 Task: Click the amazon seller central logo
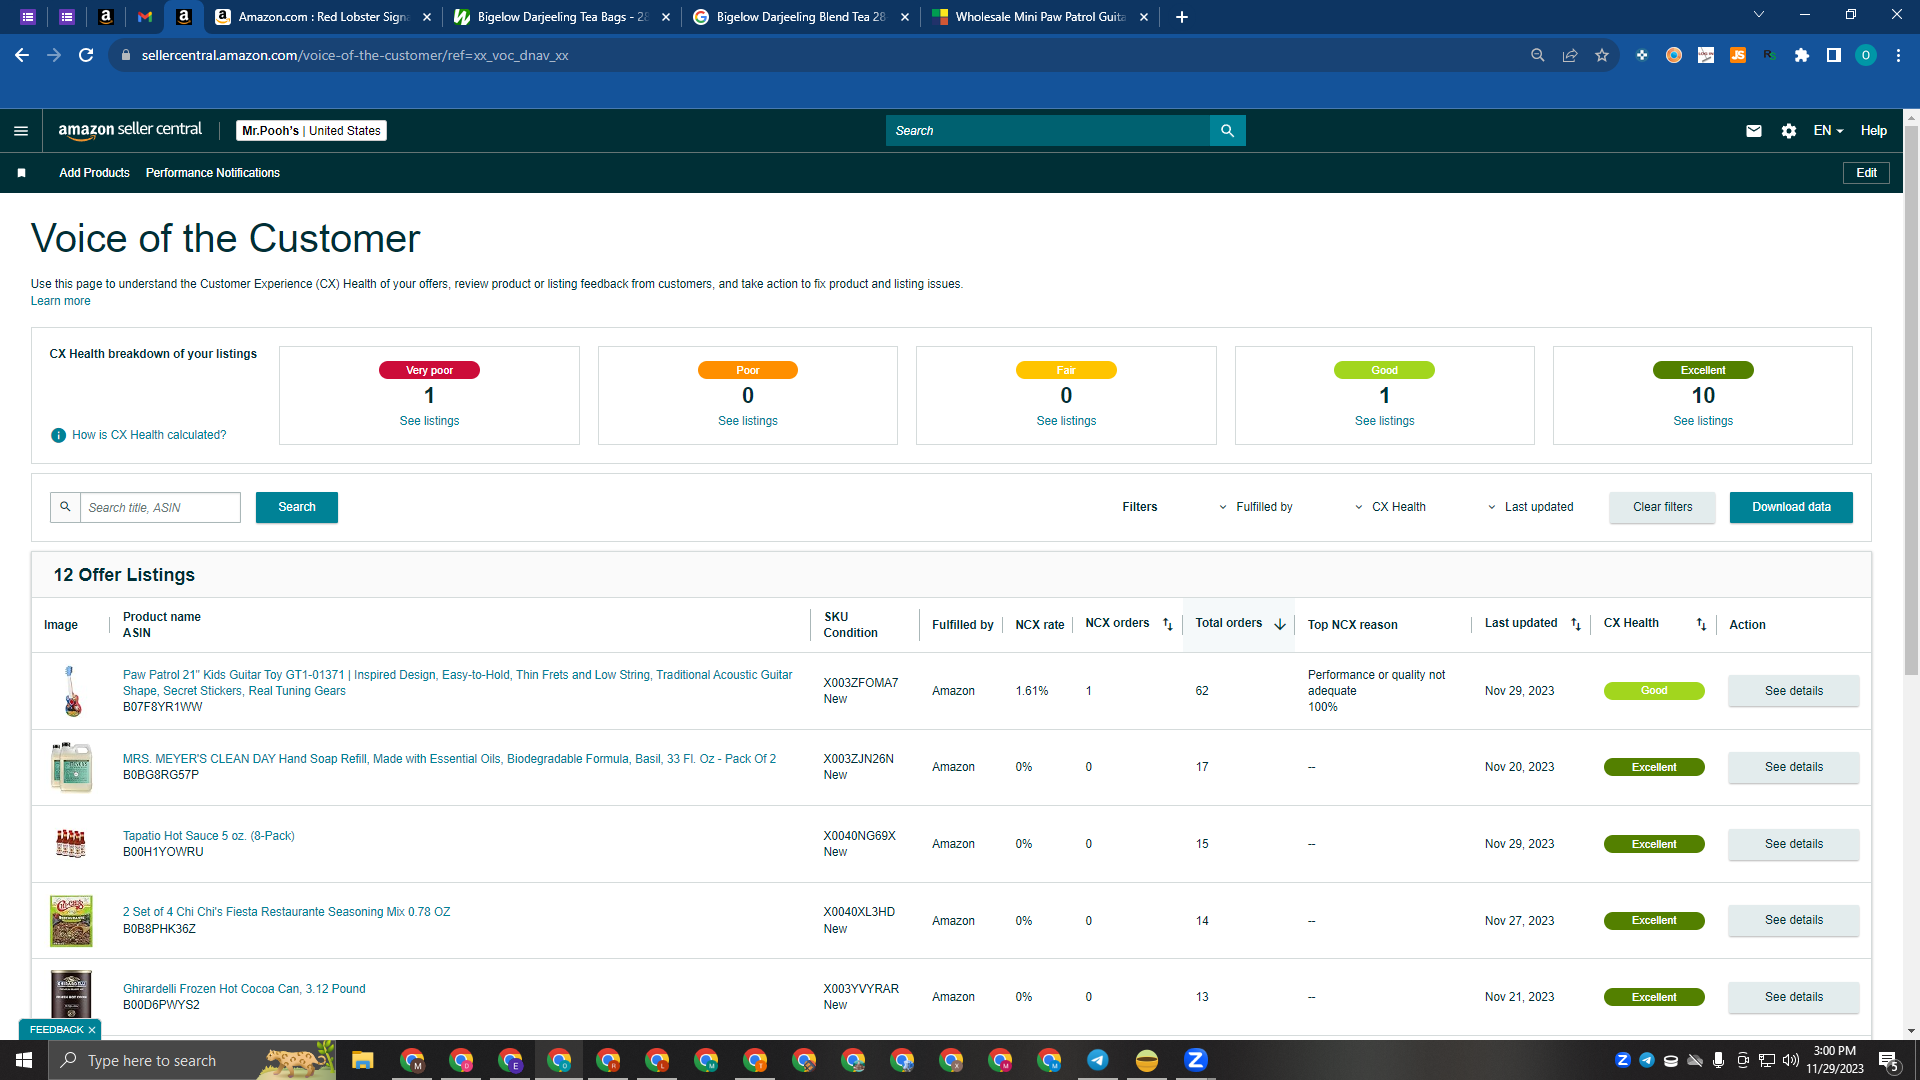(x=130, y=130)
